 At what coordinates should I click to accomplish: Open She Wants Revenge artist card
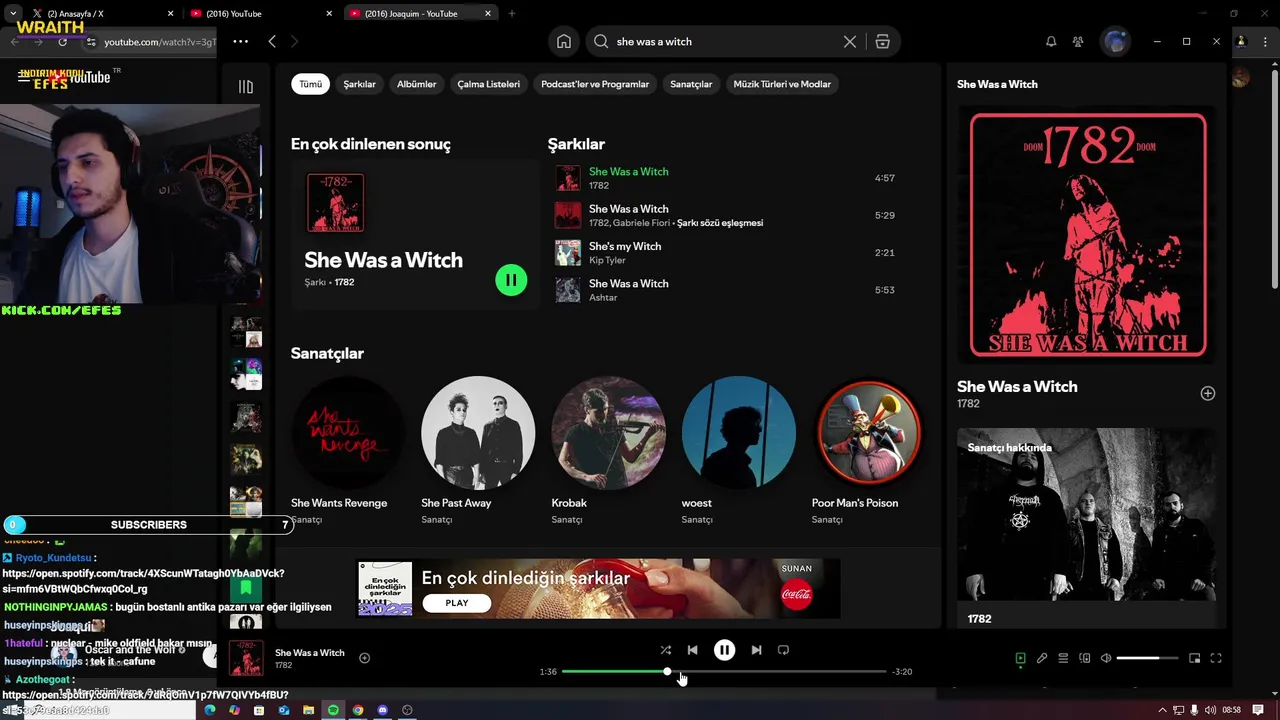347,450
